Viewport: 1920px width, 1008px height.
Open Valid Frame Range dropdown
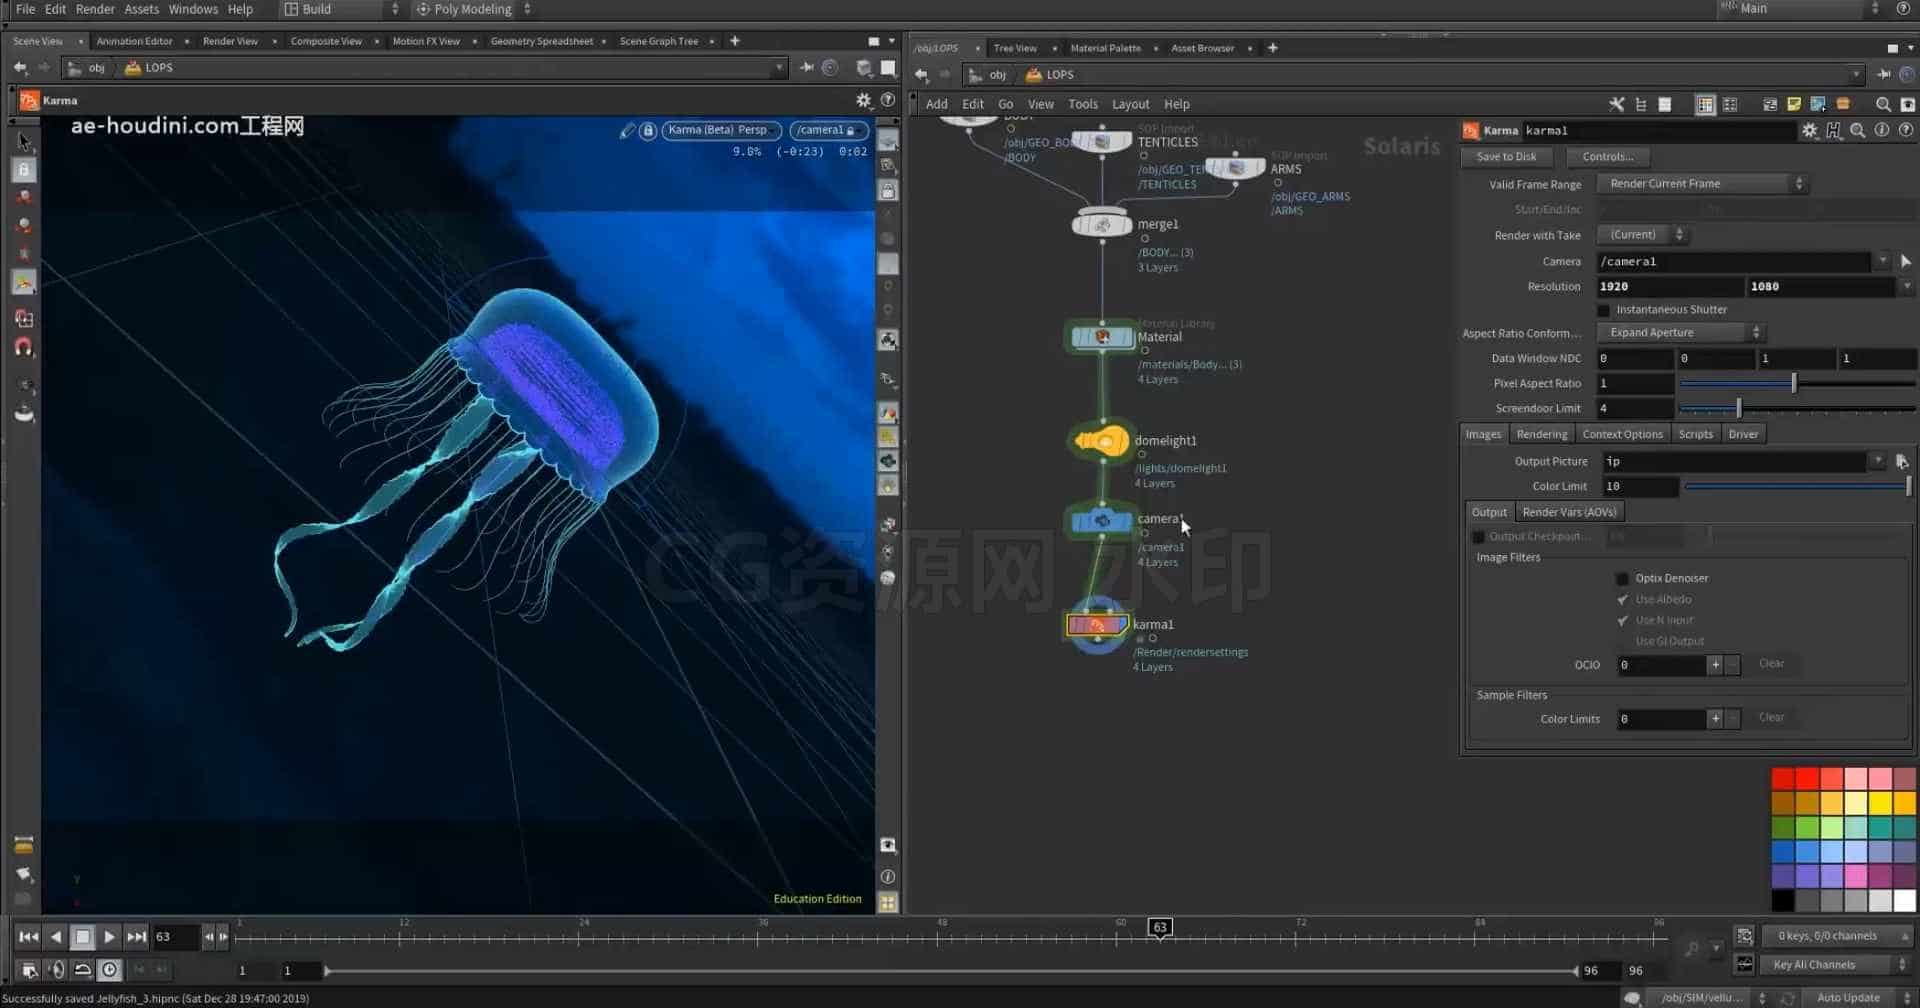[x=1704, y=184]
